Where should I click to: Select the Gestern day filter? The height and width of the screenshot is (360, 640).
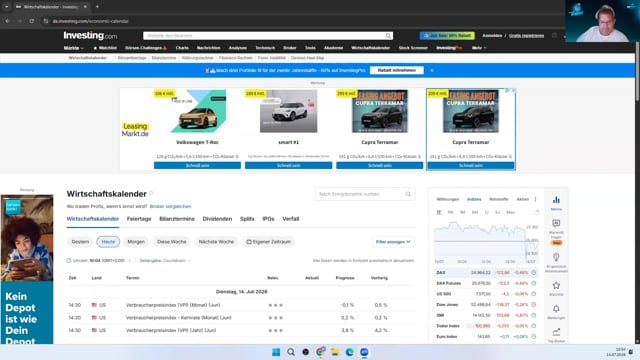[80, 242]
